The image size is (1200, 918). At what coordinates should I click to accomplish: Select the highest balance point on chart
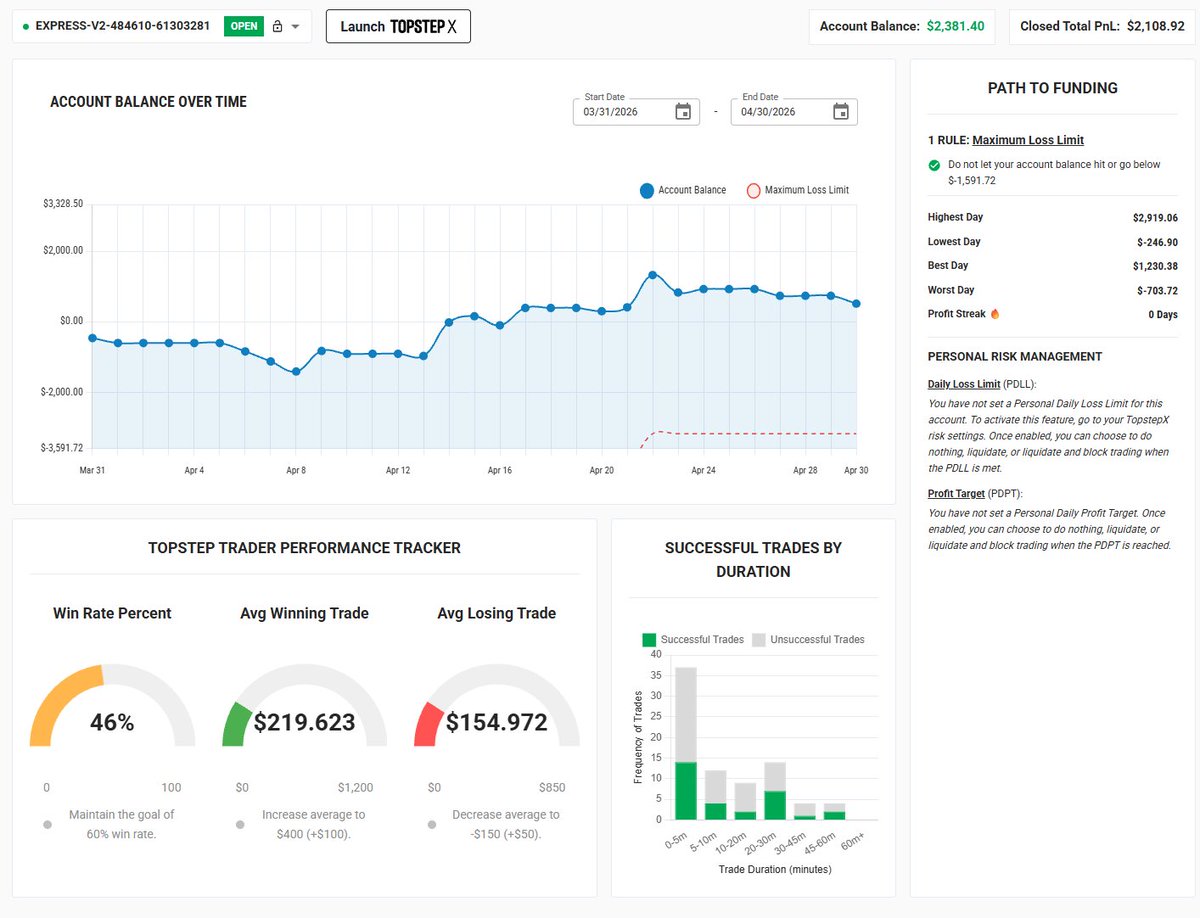652,274
